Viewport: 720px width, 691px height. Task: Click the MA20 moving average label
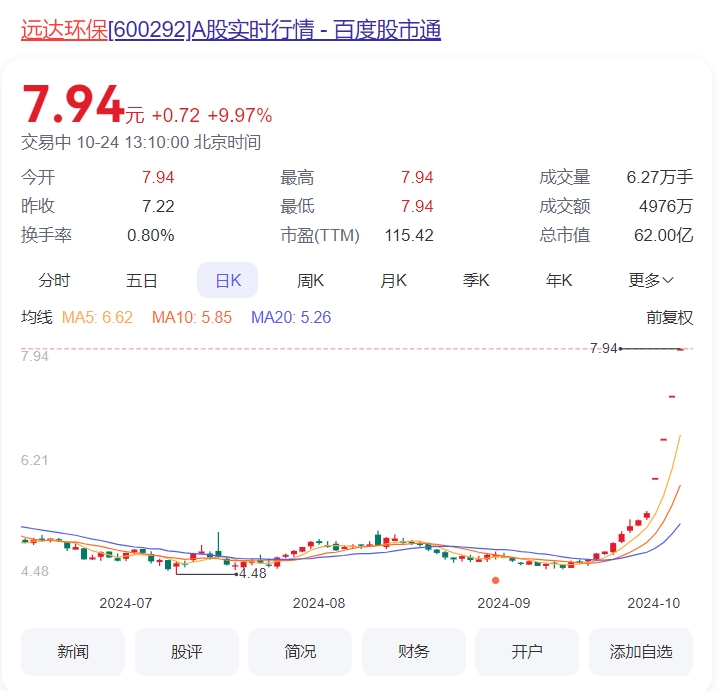point(291,318)
